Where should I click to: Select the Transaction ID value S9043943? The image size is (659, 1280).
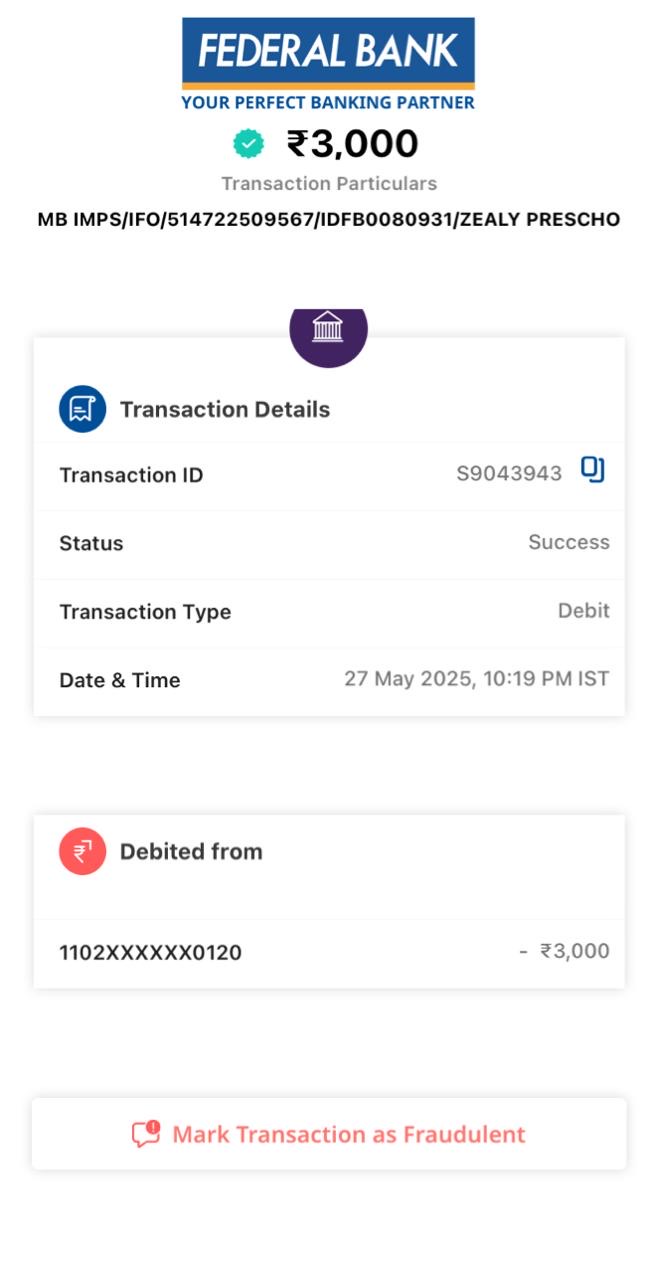509,474
